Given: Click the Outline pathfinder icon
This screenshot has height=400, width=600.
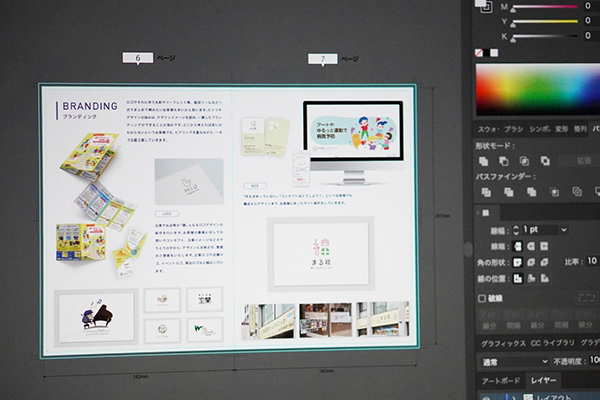Looking at the screenshot, I should pos(577,191).
